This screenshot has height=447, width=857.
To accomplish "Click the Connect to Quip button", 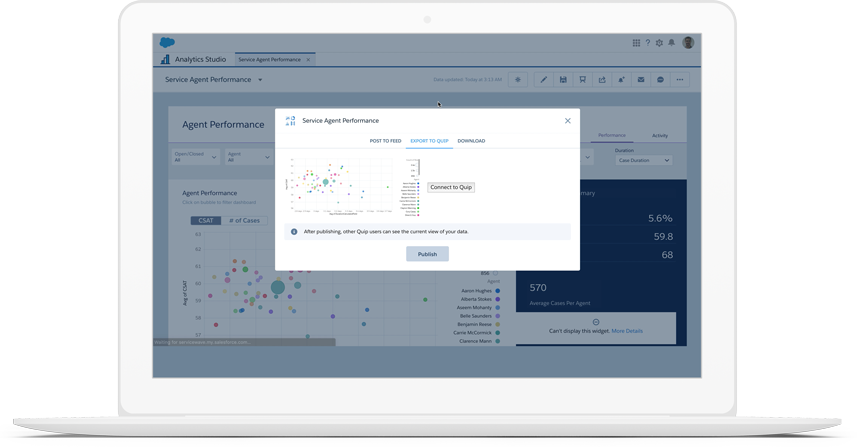I will (451, 187).
